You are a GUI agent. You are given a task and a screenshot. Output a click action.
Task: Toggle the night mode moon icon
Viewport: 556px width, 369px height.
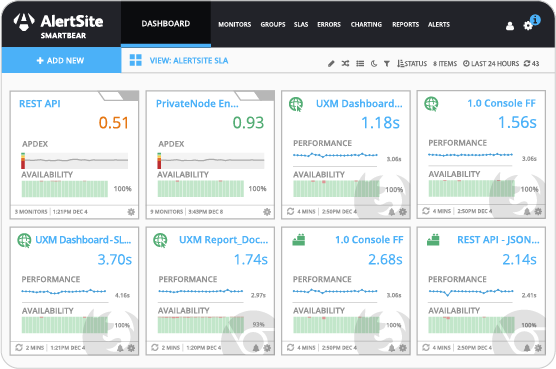374,64
